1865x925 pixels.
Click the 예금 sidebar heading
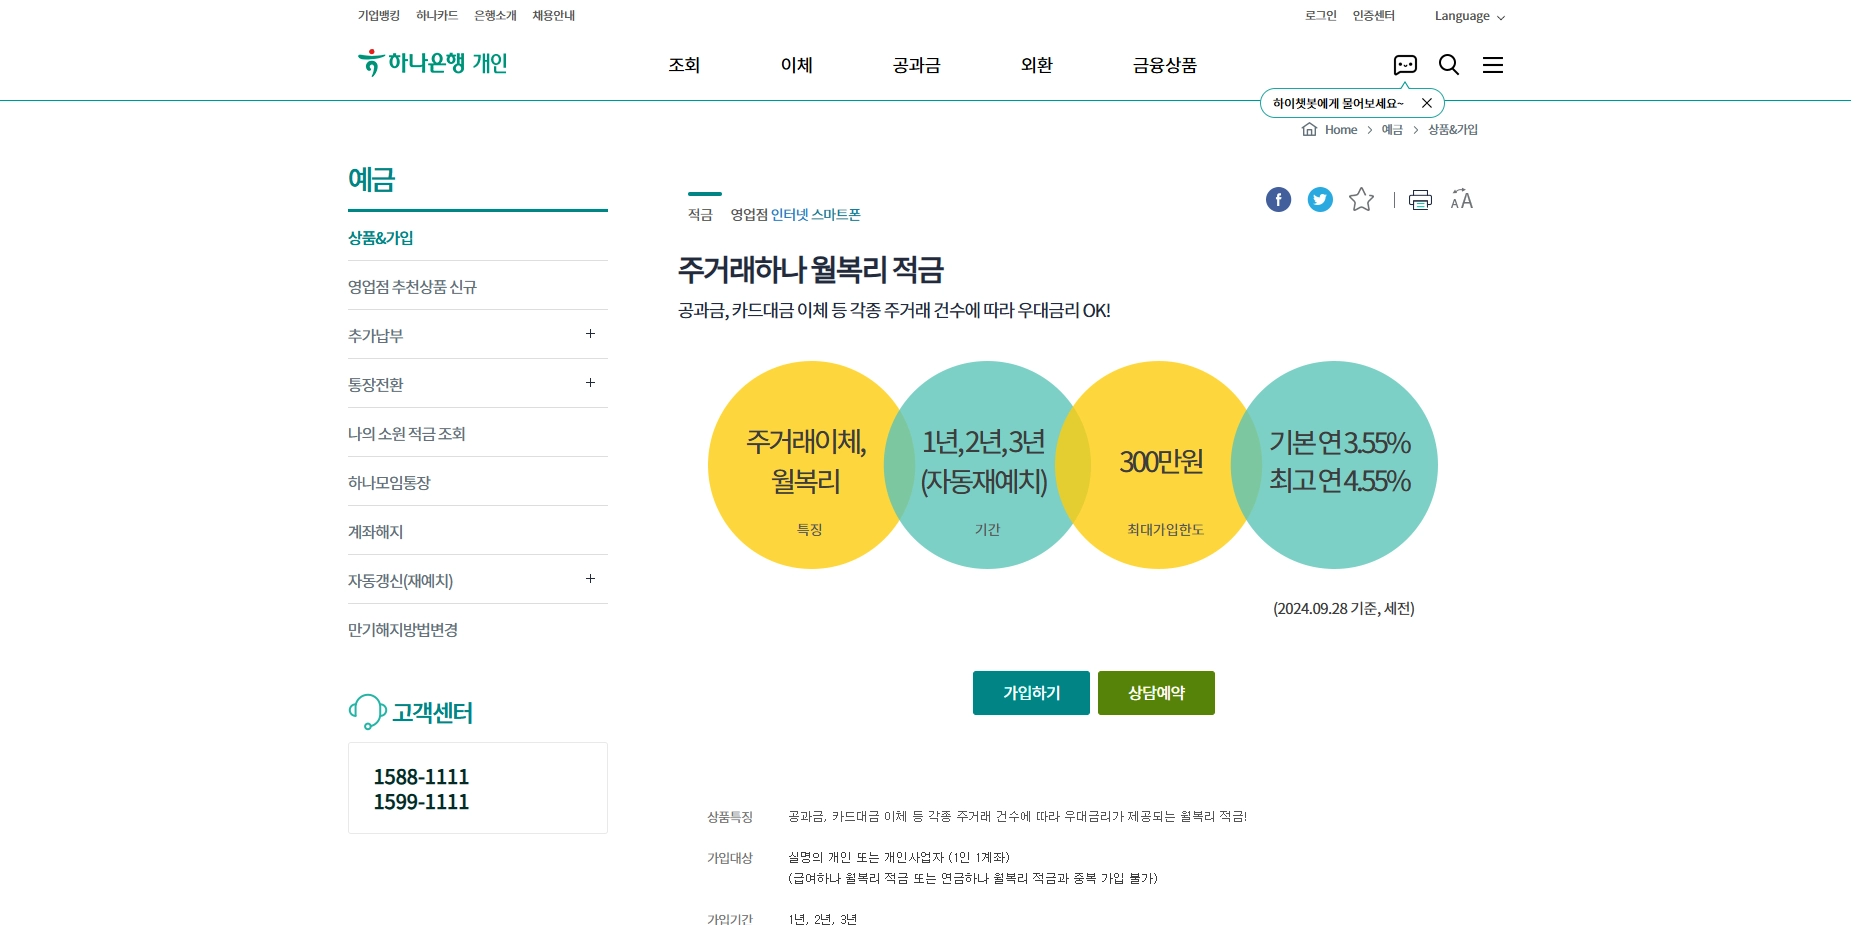point(372,180)
